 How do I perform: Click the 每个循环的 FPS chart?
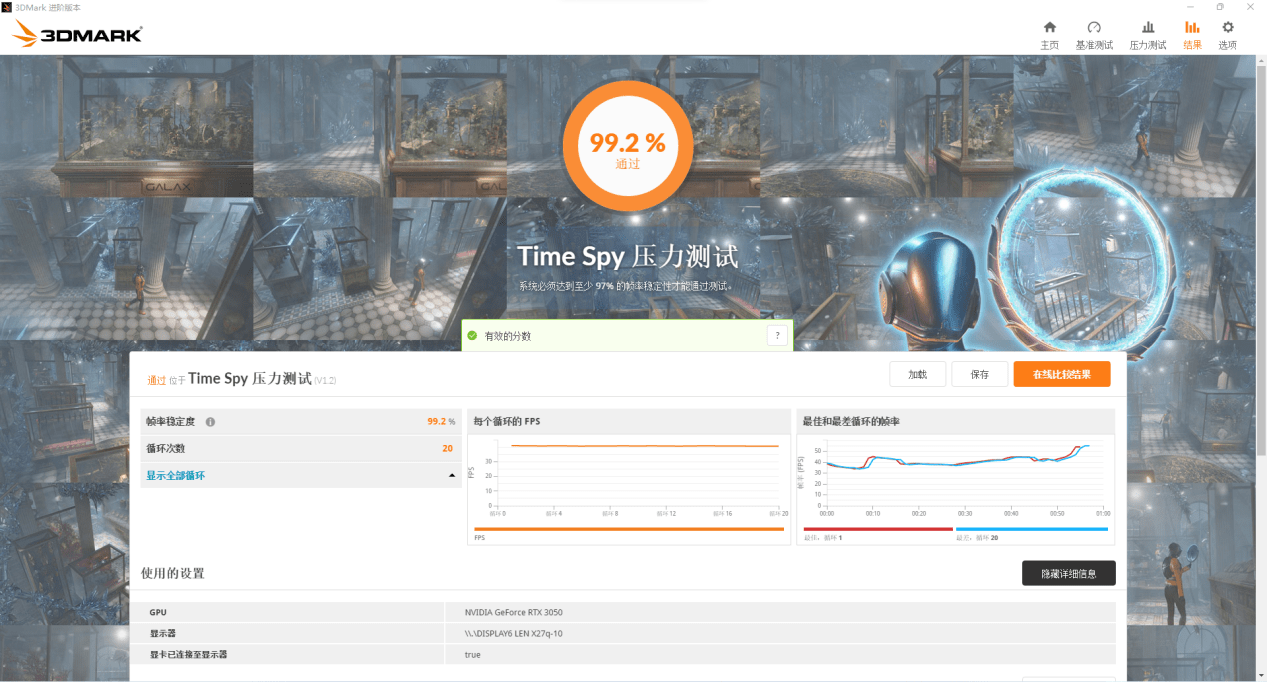[628, 480]
